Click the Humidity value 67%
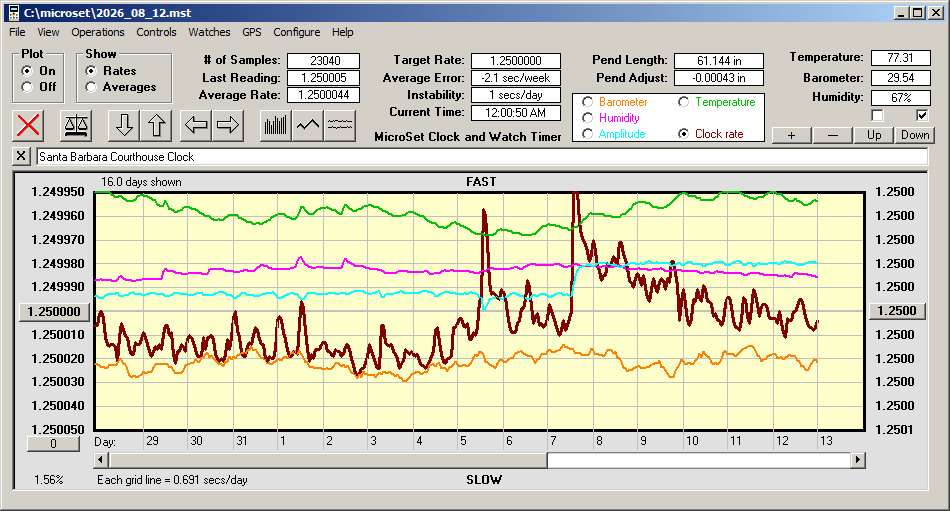Viewport: 950px width, 511px height. click(900, 97)
